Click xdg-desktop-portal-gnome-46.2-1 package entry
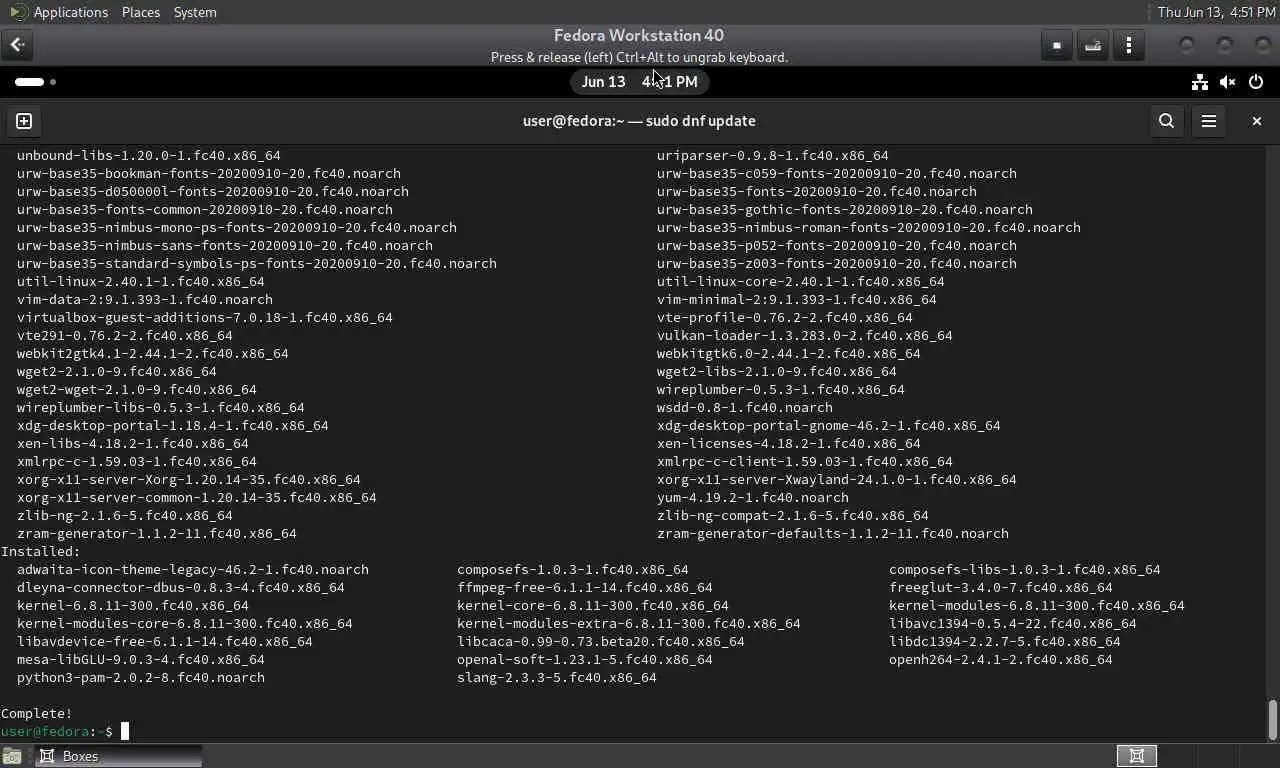Image resolution: width=1280 pixels, height=768 pixels. tap(829, 425)
